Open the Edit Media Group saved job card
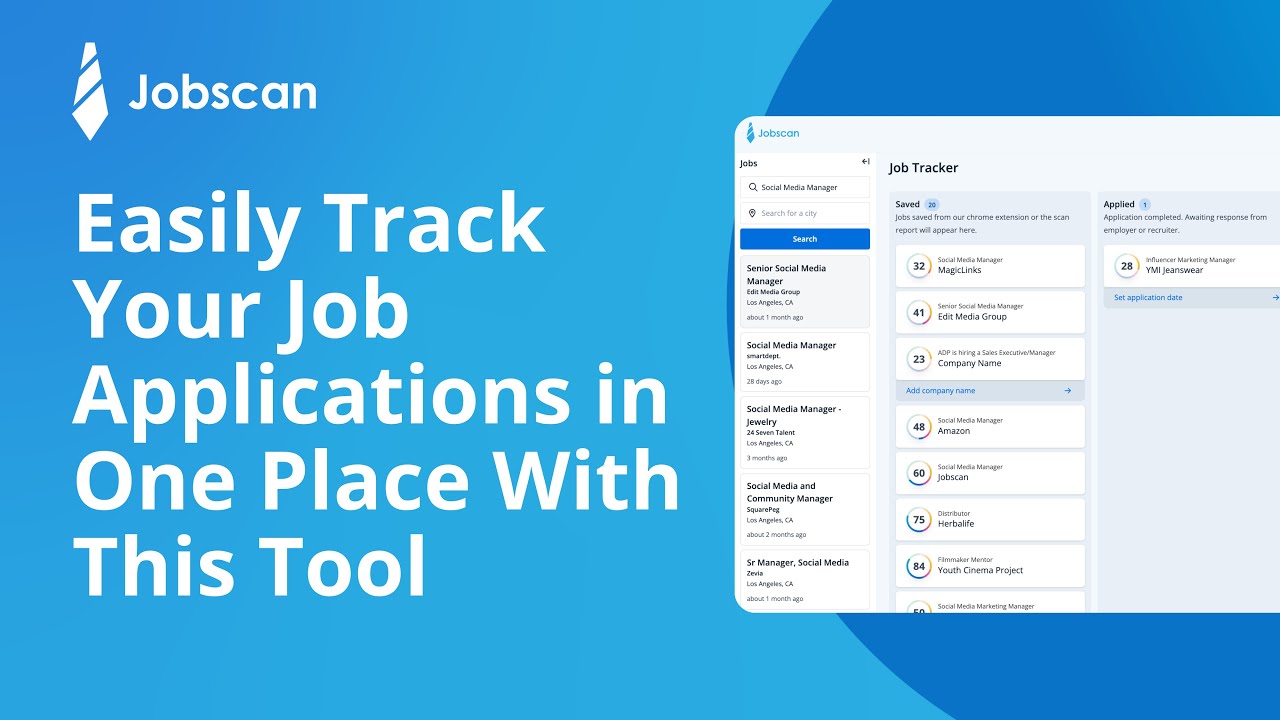1280x720 pixels. pyautogui.click(x=990, y=312)
